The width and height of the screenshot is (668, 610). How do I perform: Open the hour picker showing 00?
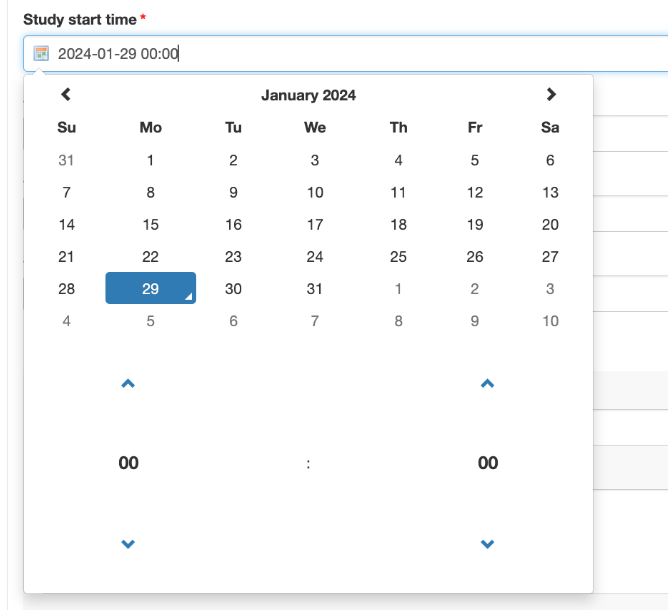[128, 463]
